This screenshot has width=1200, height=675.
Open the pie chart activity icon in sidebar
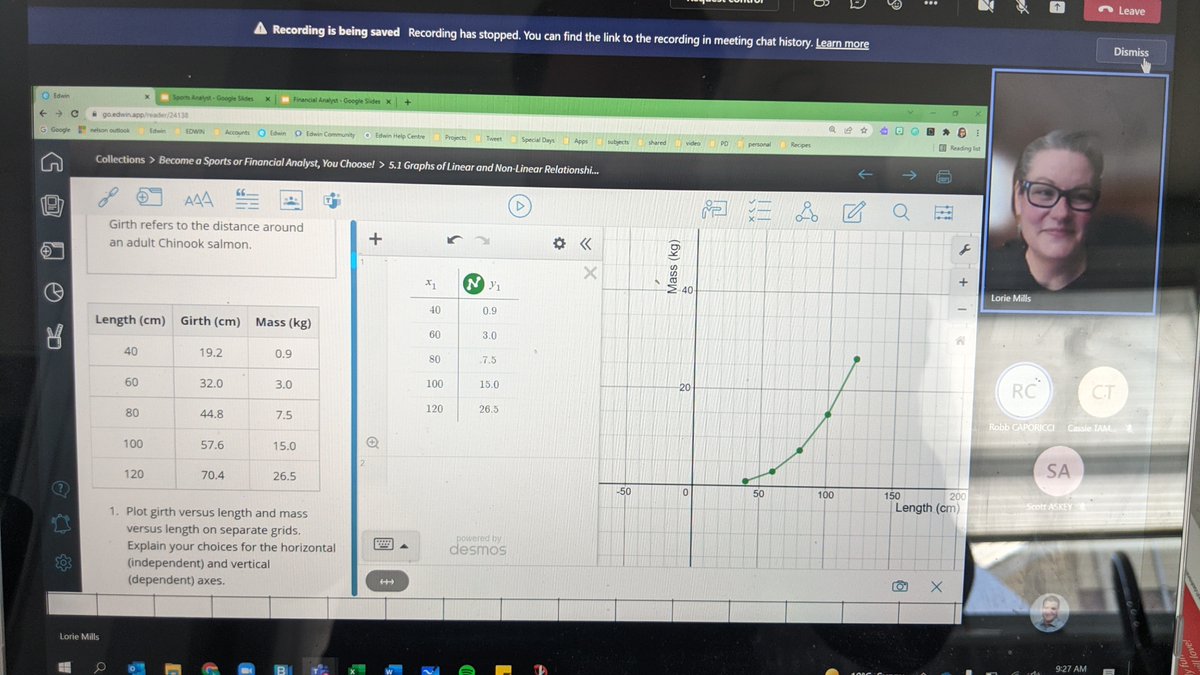tap(55, 292)
